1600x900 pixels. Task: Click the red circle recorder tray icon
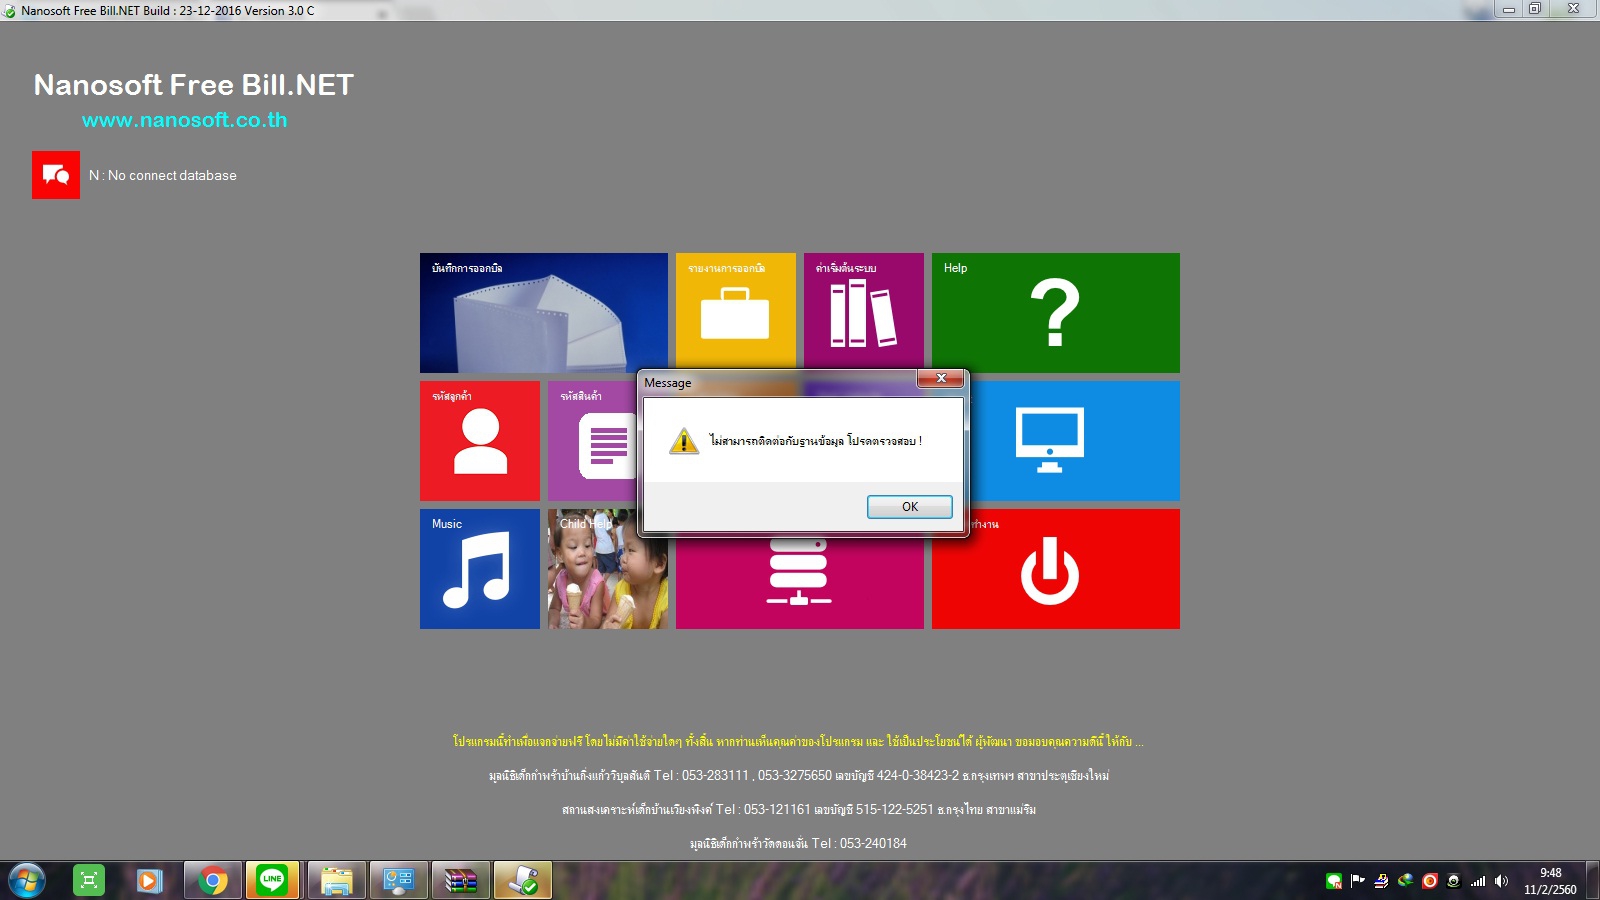(1429, 881)
